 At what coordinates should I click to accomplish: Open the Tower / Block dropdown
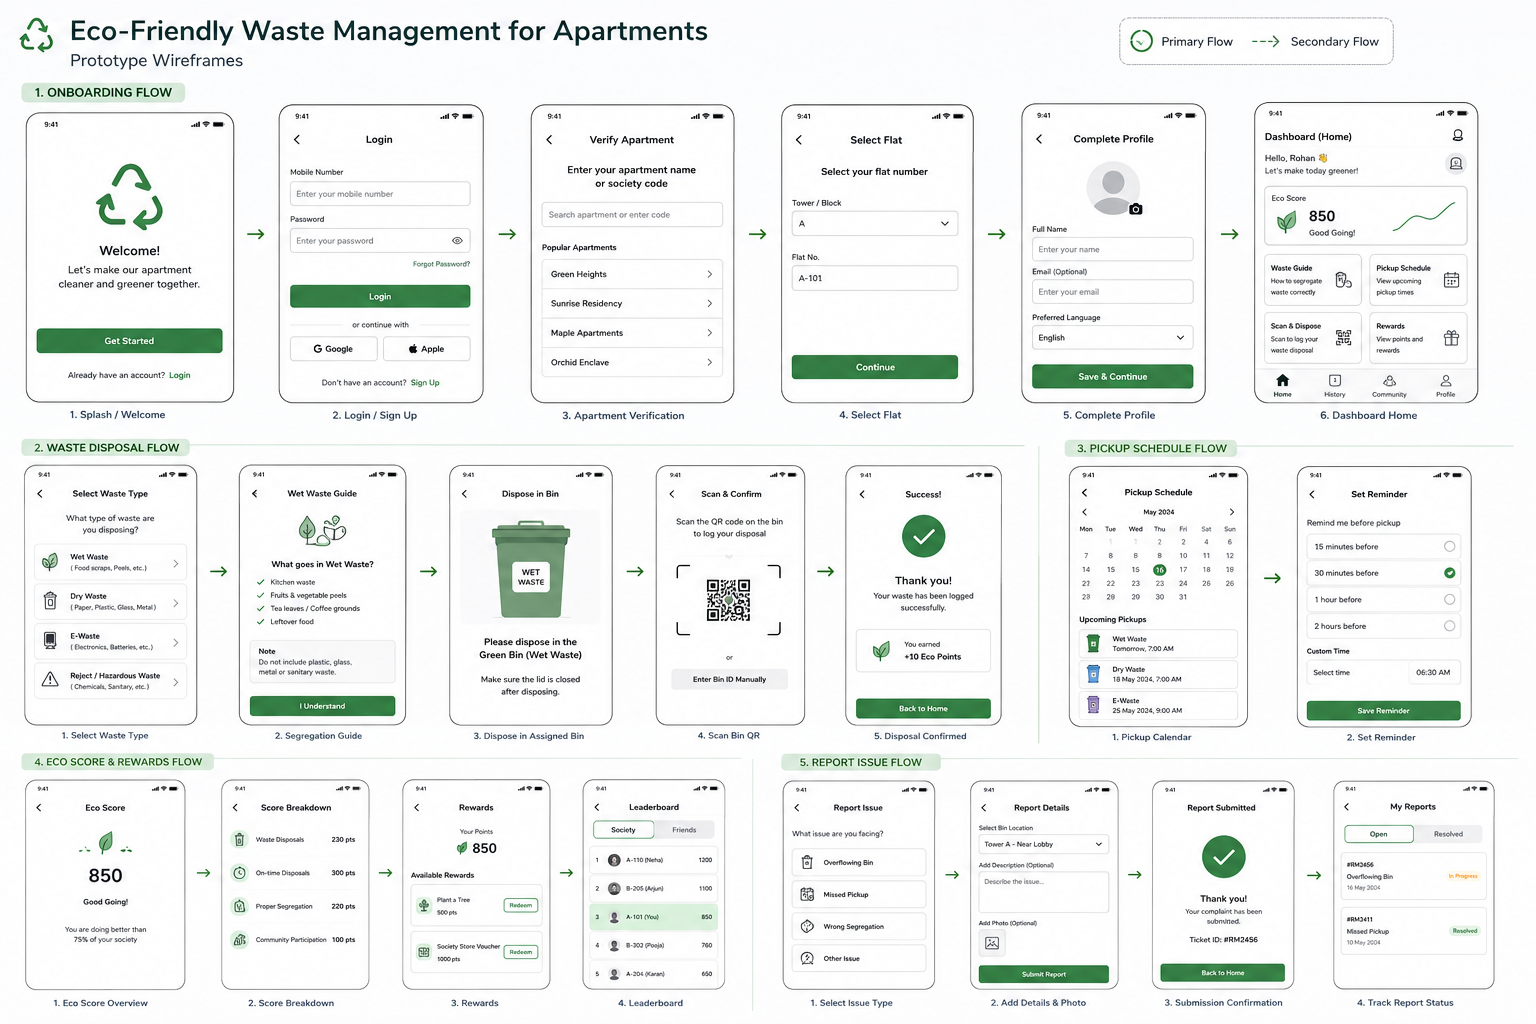(x=875, y=223)
